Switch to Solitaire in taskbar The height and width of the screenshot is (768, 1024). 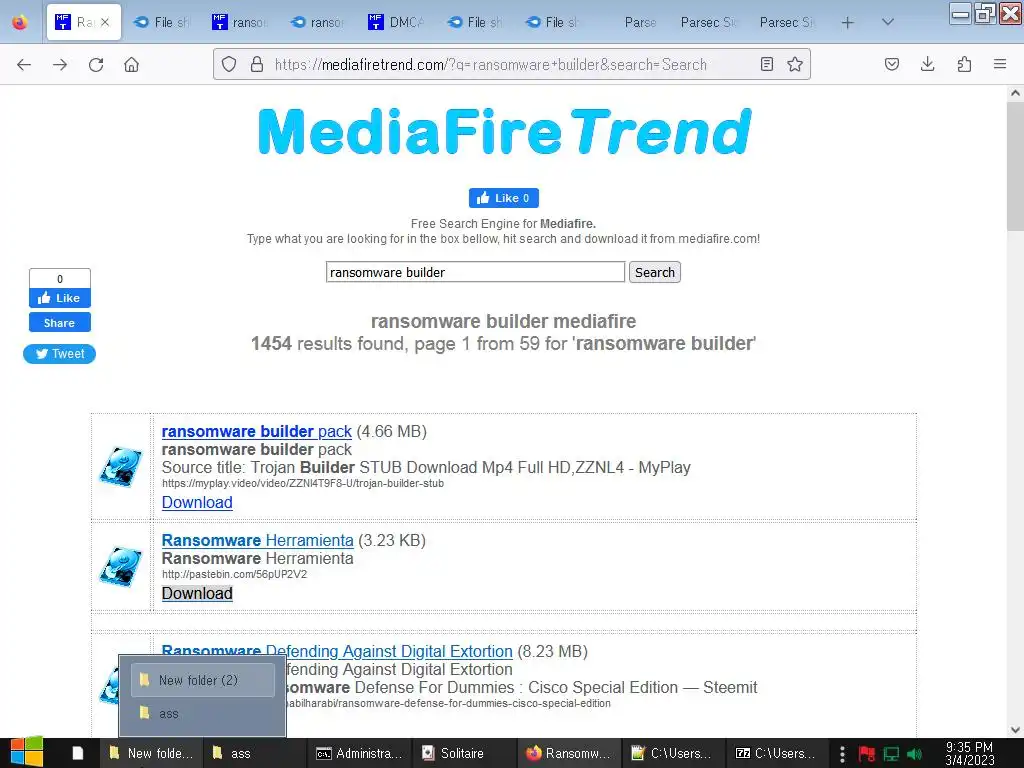coord(464,753)
